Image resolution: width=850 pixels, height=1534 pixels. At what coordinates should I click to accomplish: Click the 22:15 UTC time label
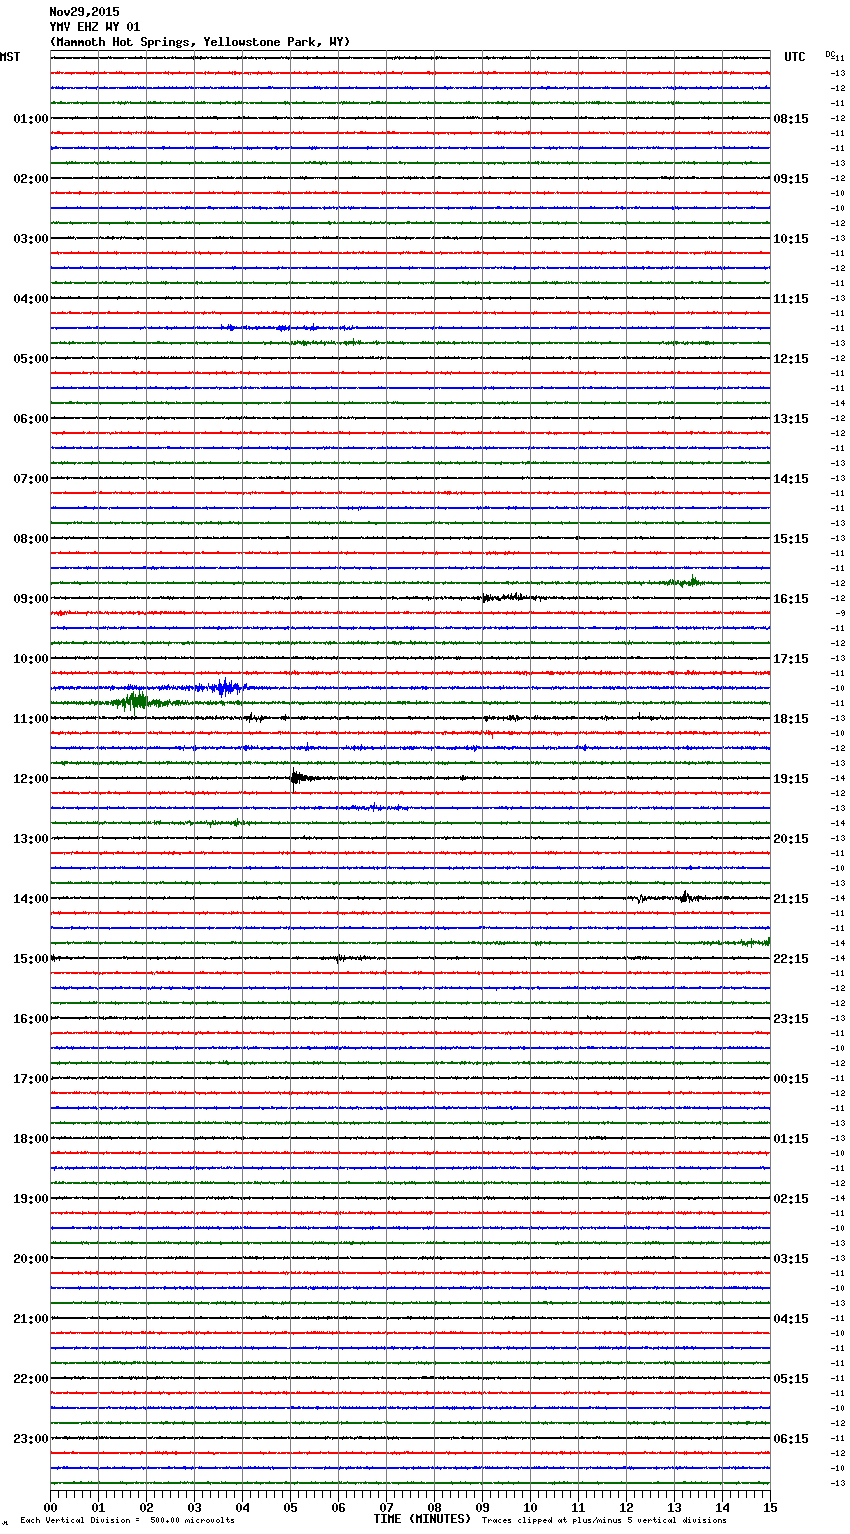791,959
